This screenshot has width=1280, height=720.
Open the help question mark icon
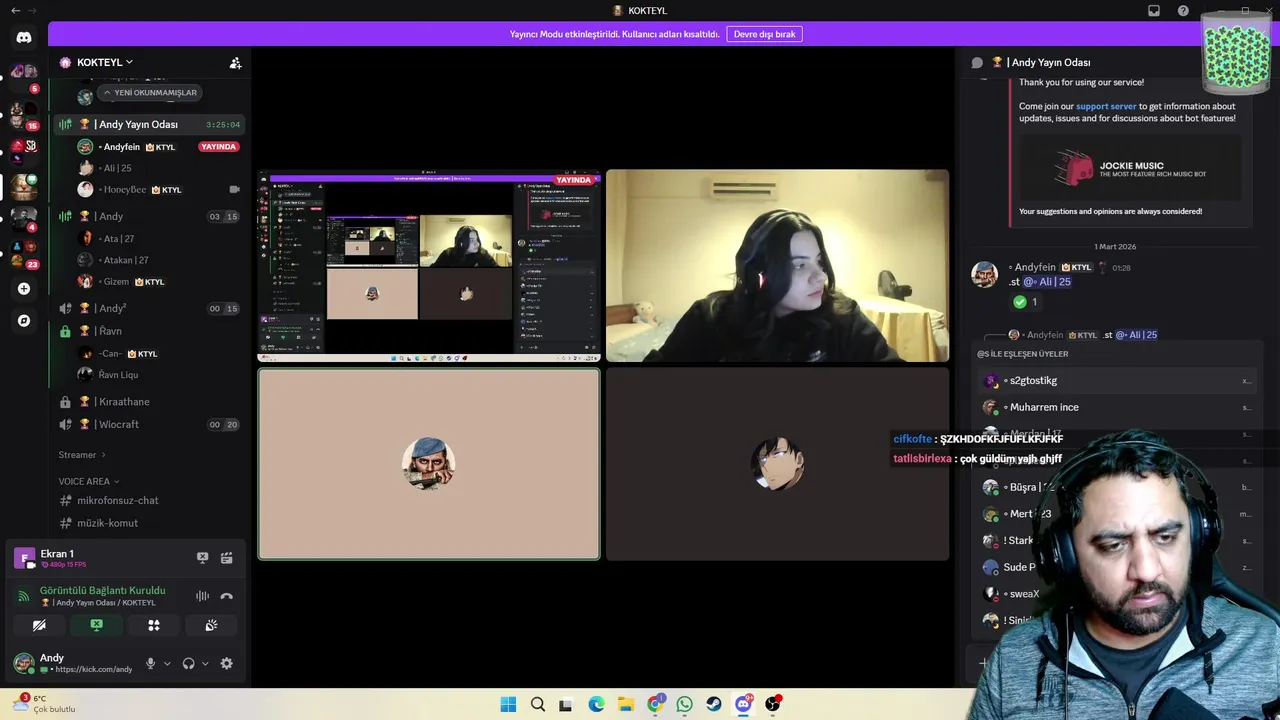tap(1184, 10)
